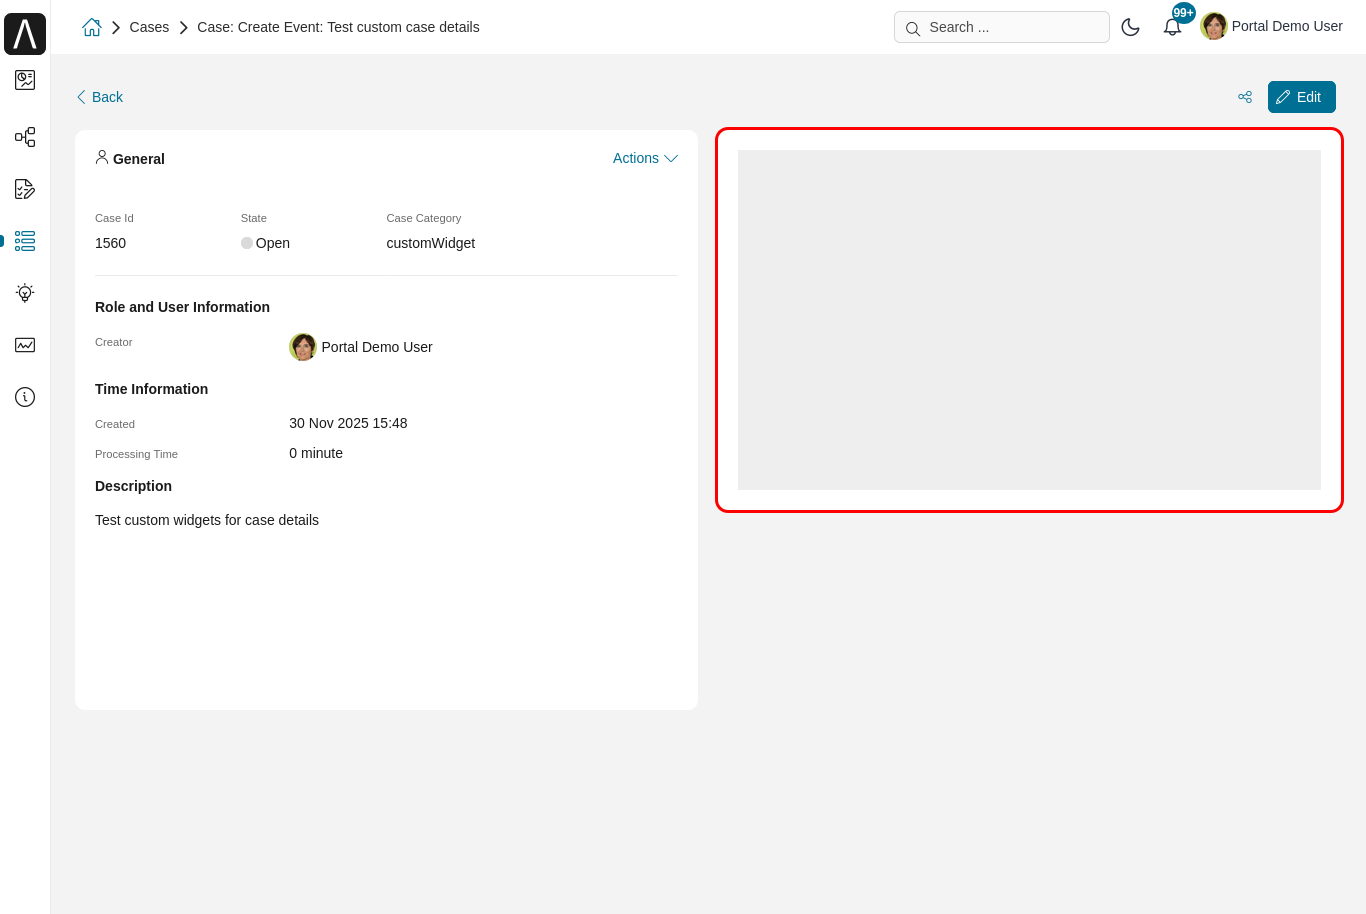Click the share icon next to Edit
1366x914 pixels.
point(1244,97)
